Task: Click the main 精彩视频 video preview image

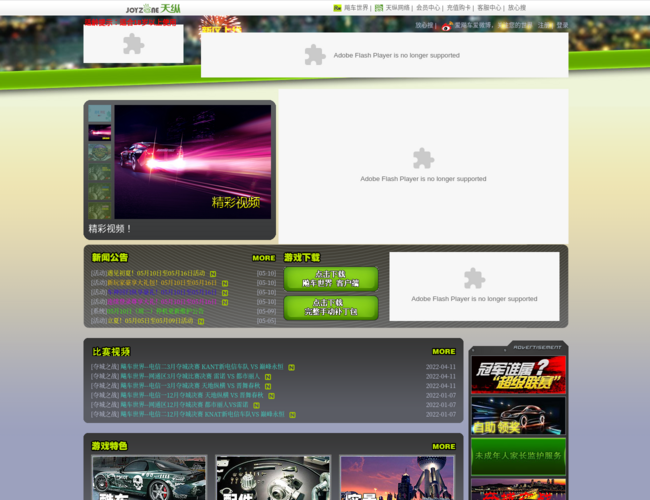Action: [192, 160]
